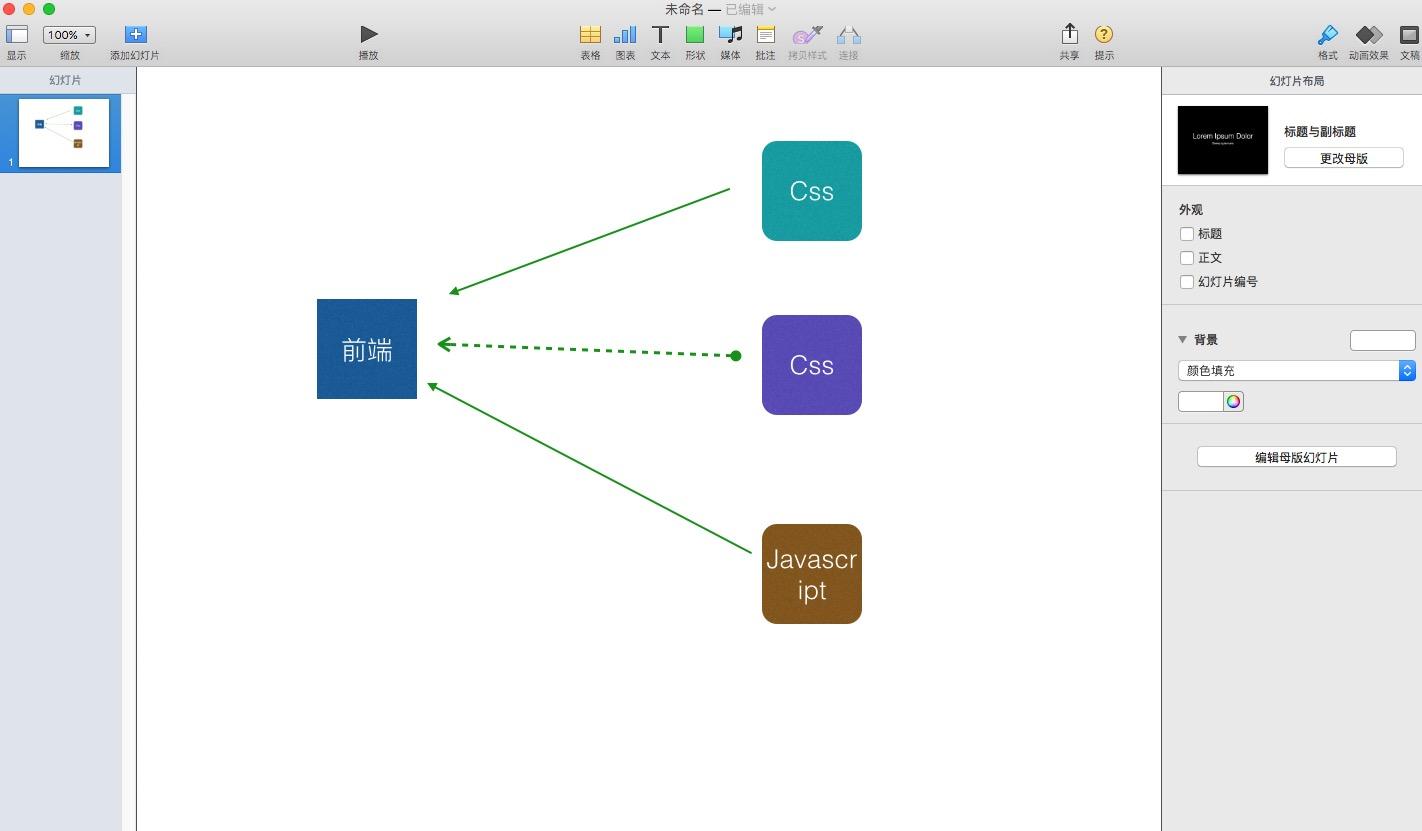Enable the 正文 body checkbox
The width and height of the screenshot is (1422, 831).
[1187, 257]
